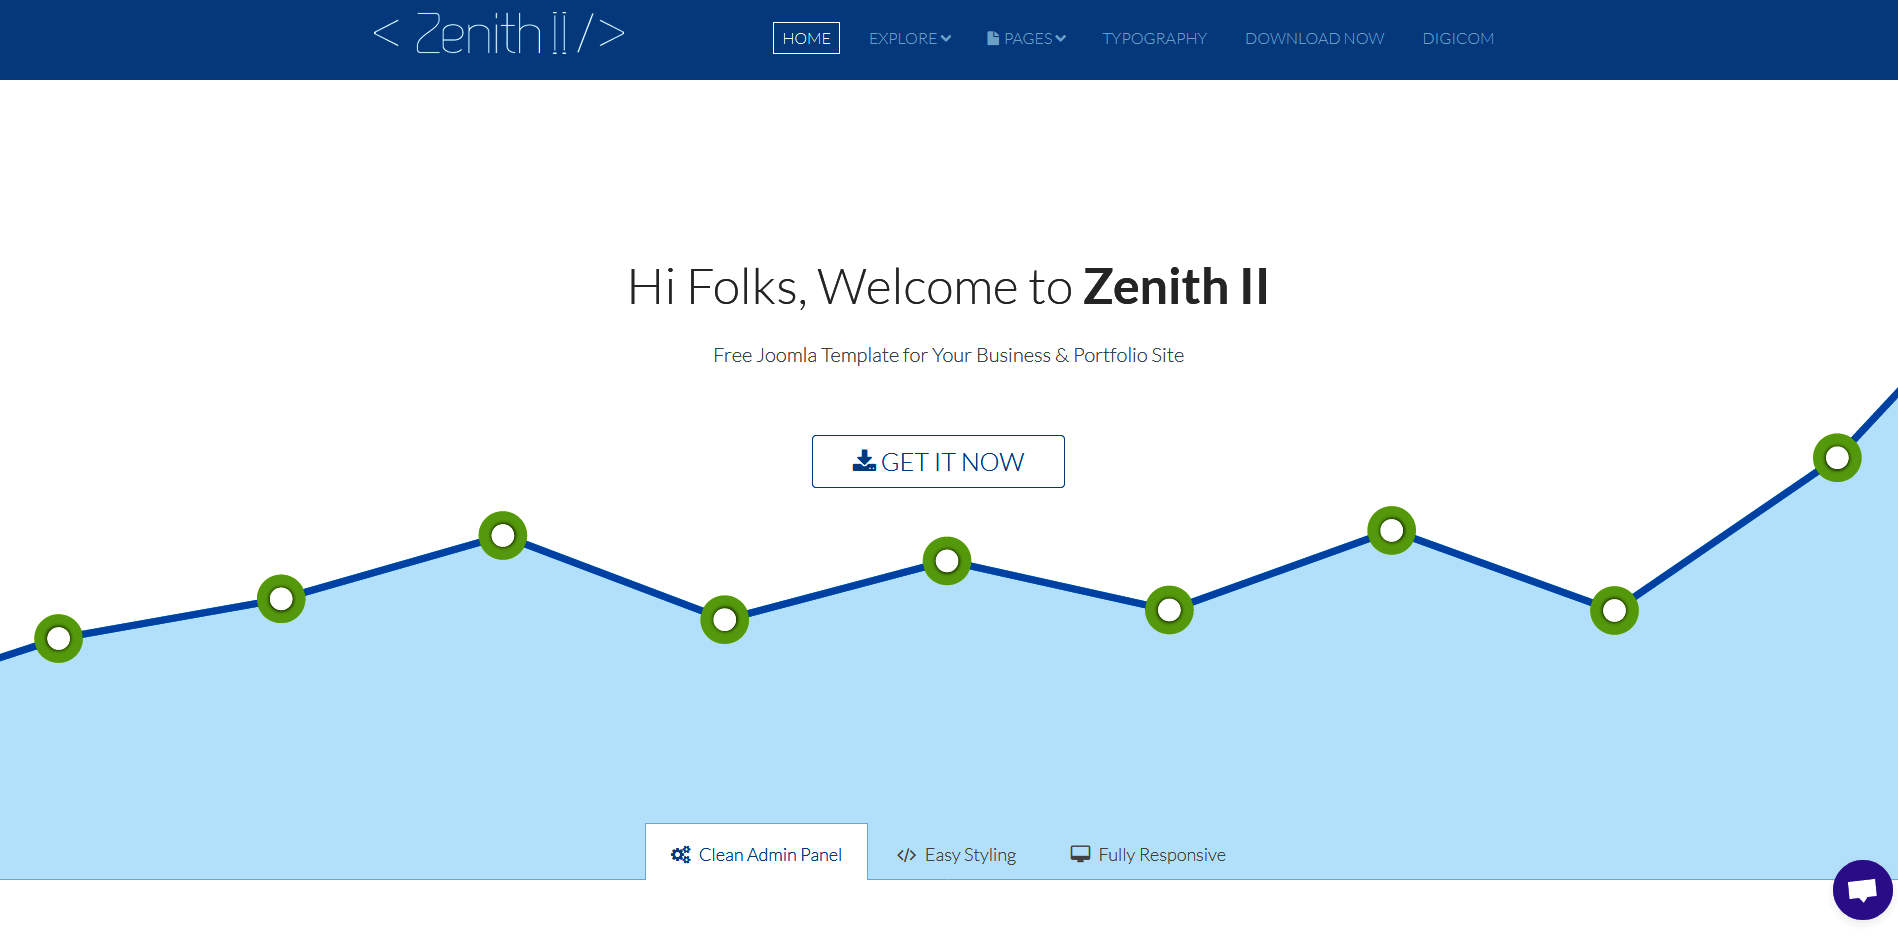Image resolution: width=1898 pixels, height=936 pixels.
Task: Click the chart point directly below GET IT NOW
Action: [x=947, y=561]
